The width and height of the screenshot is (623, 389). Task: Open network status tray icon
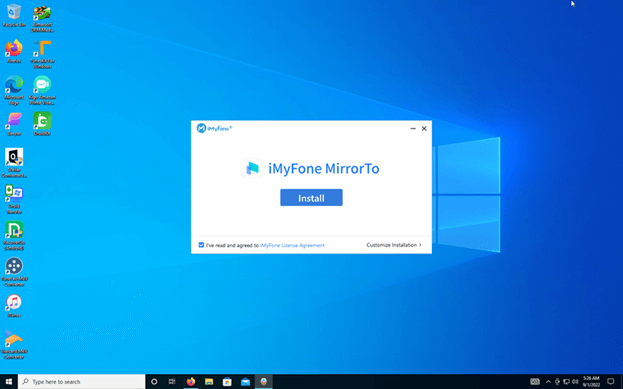[566, 381]
